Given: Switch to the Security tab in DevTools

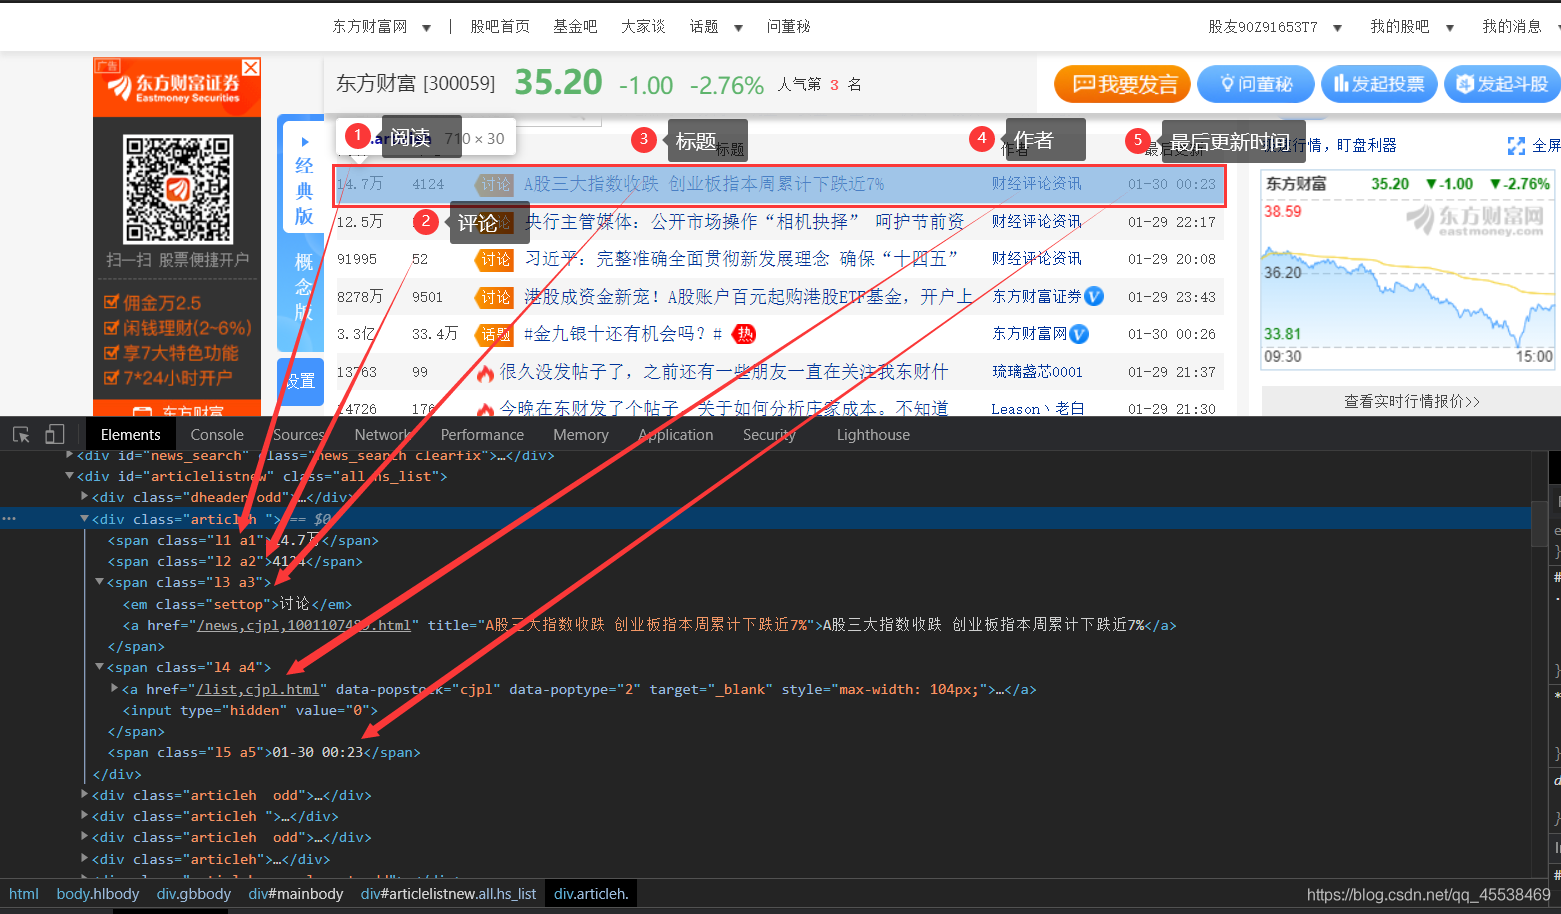Looking at the screenshot, I should [769, 435].
